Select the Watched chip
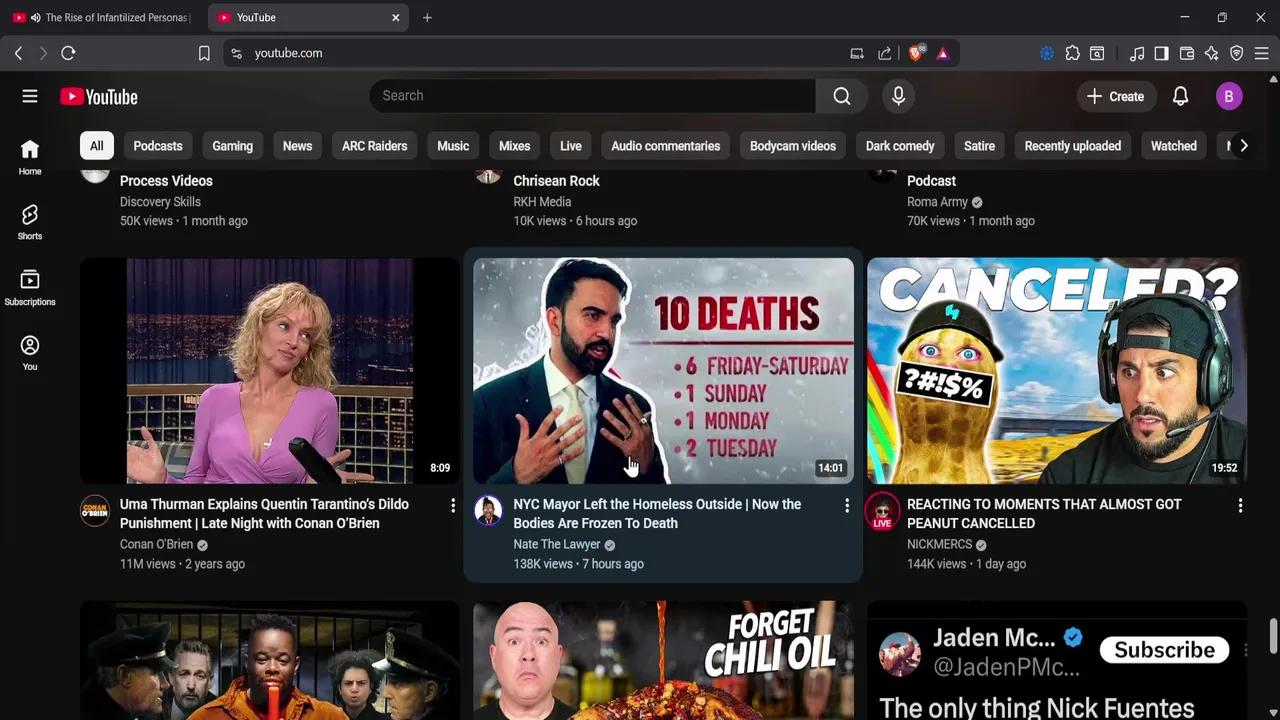Image resolution: width=1280 pixels, height=720 pixels. click(x=1173, y=146)
